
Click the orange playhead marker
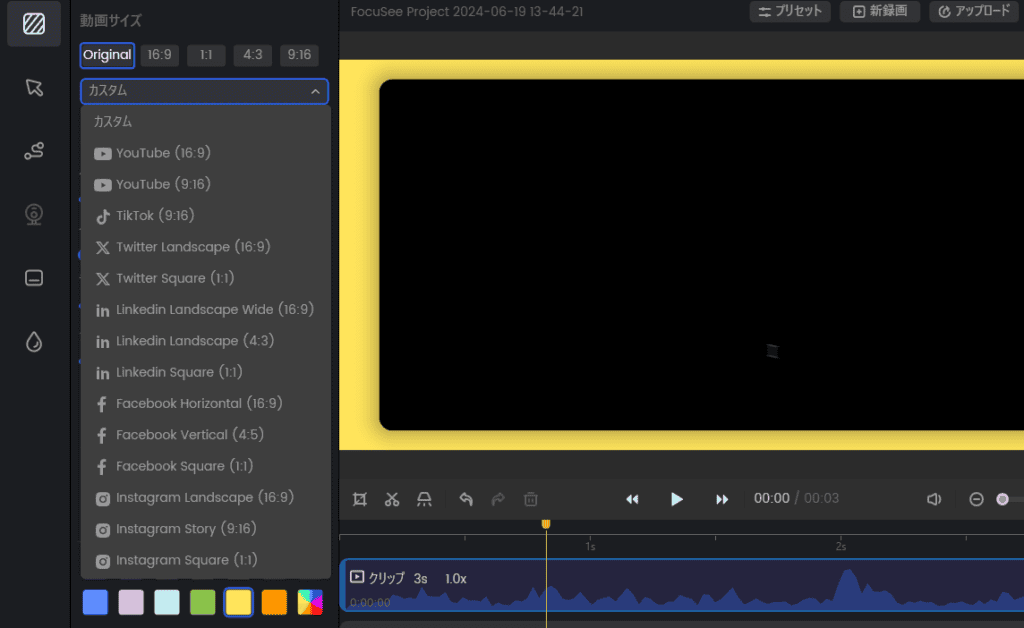[546, 524]
